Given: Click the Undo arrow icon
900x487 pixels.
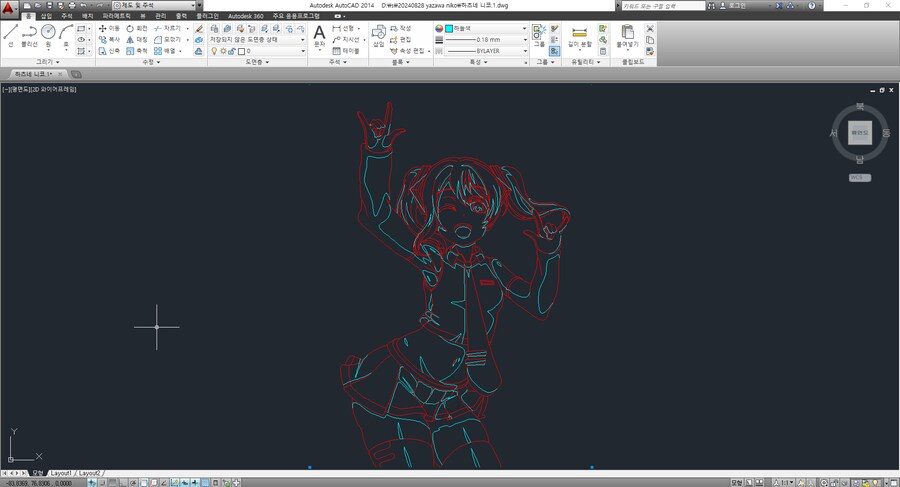Looking at the screenshot, I should pyautogui.click(x=83, y=5).
